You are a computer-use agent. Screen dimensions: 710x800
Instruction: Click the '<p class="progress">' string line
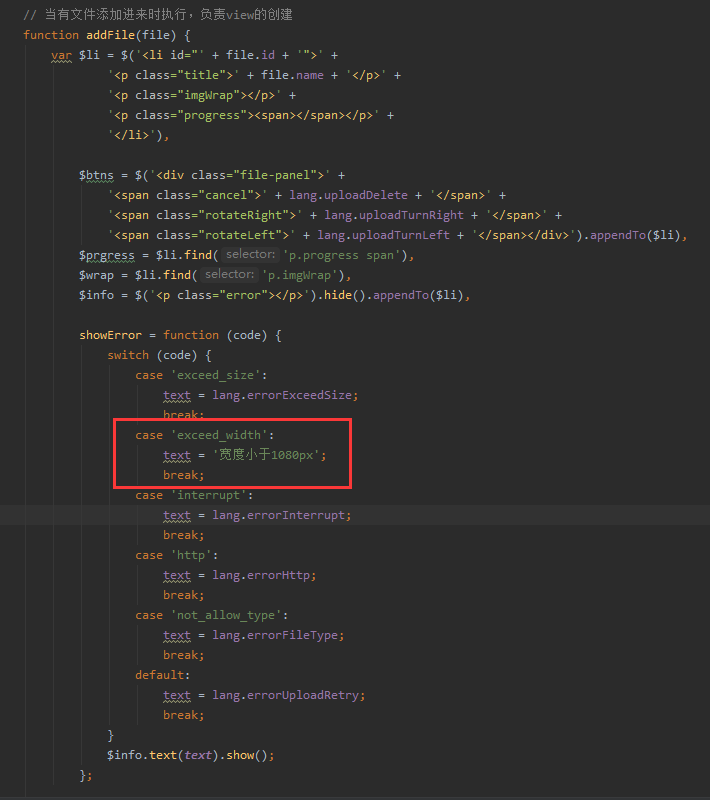244,115
